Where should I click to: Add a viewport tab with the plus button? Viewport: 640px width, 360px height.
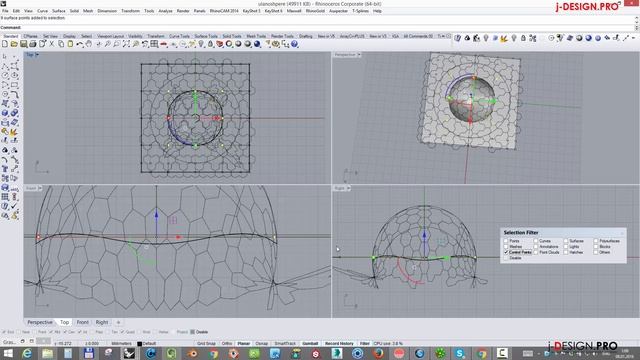118,322
